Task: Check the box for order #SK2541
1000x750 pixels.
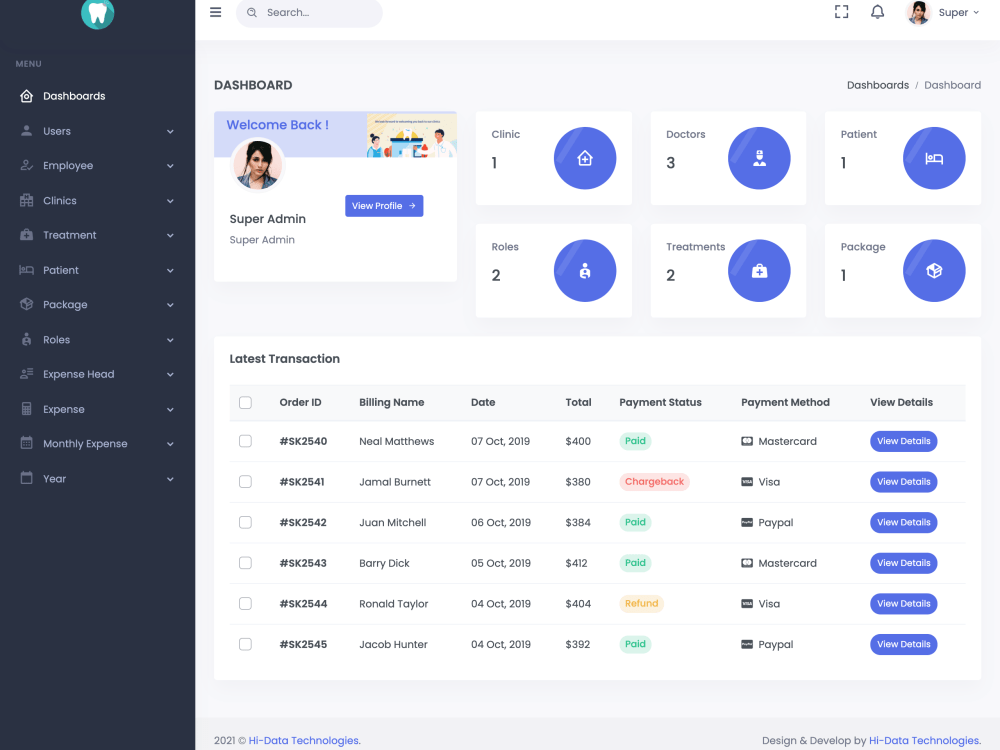Action: click(x=246, y=482)
